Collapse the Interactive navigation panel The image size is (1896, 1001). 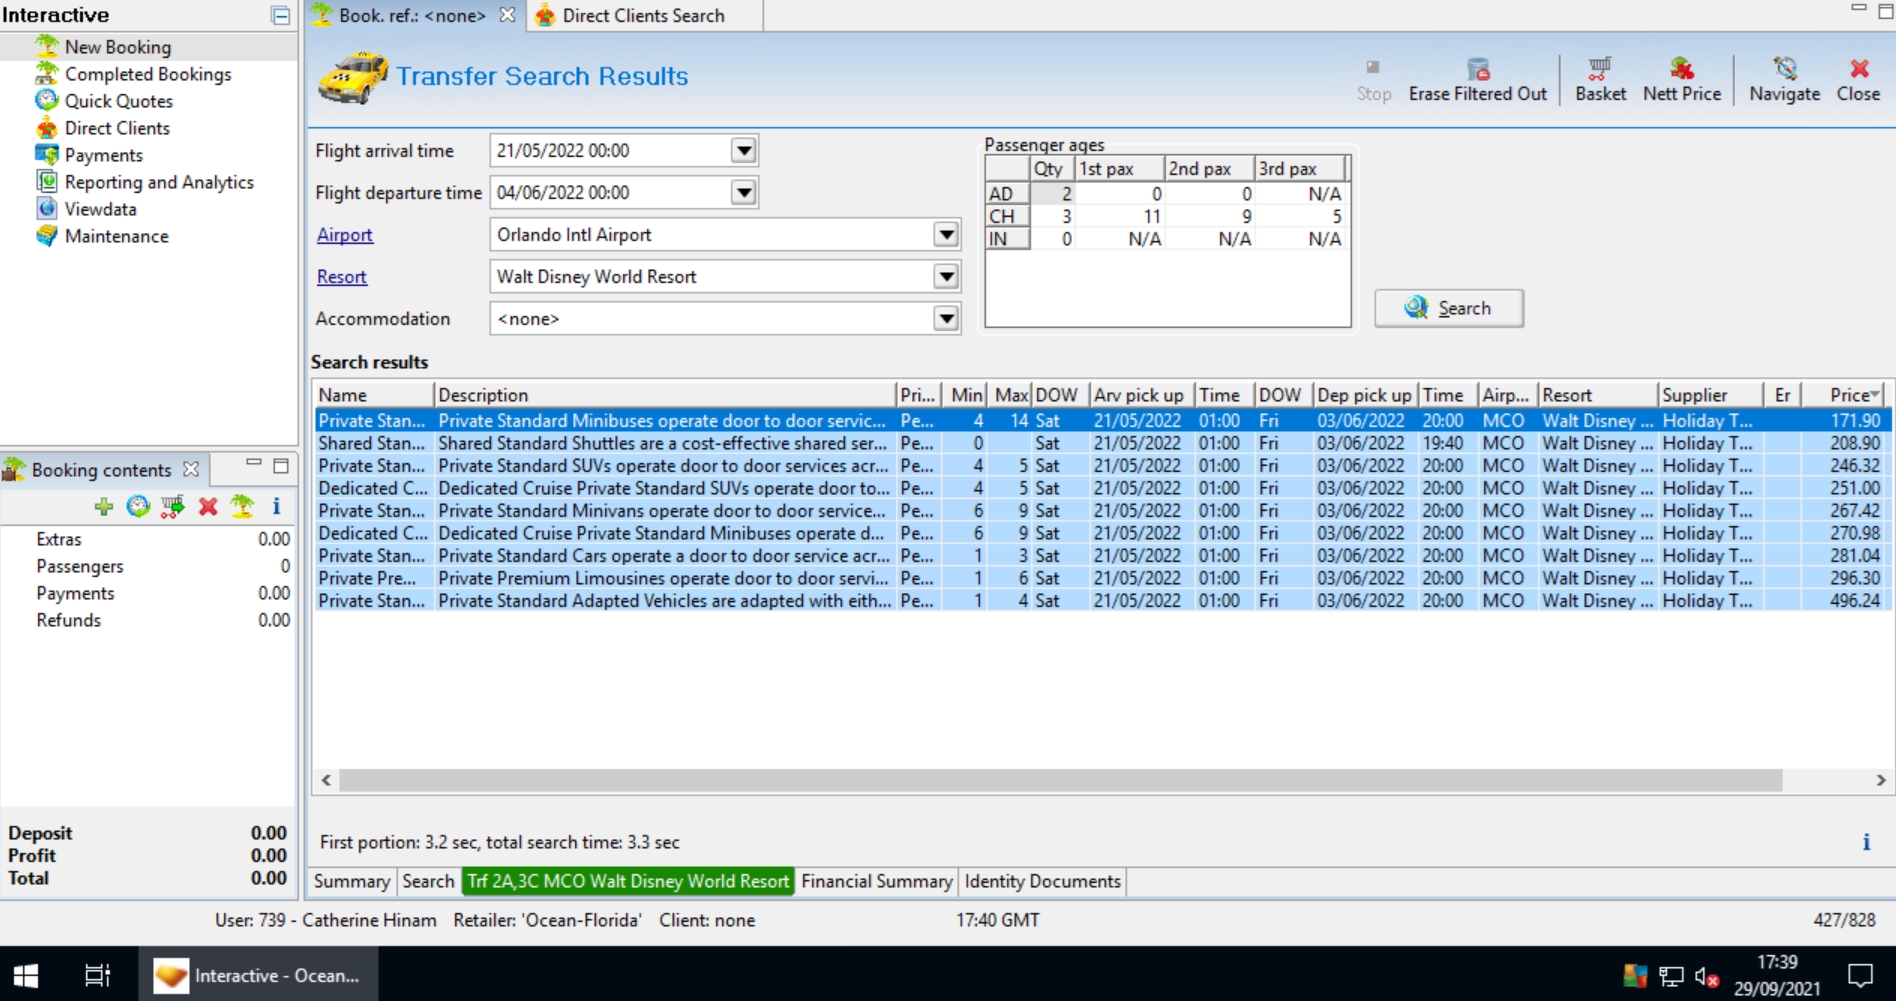[x=280, y=15]
